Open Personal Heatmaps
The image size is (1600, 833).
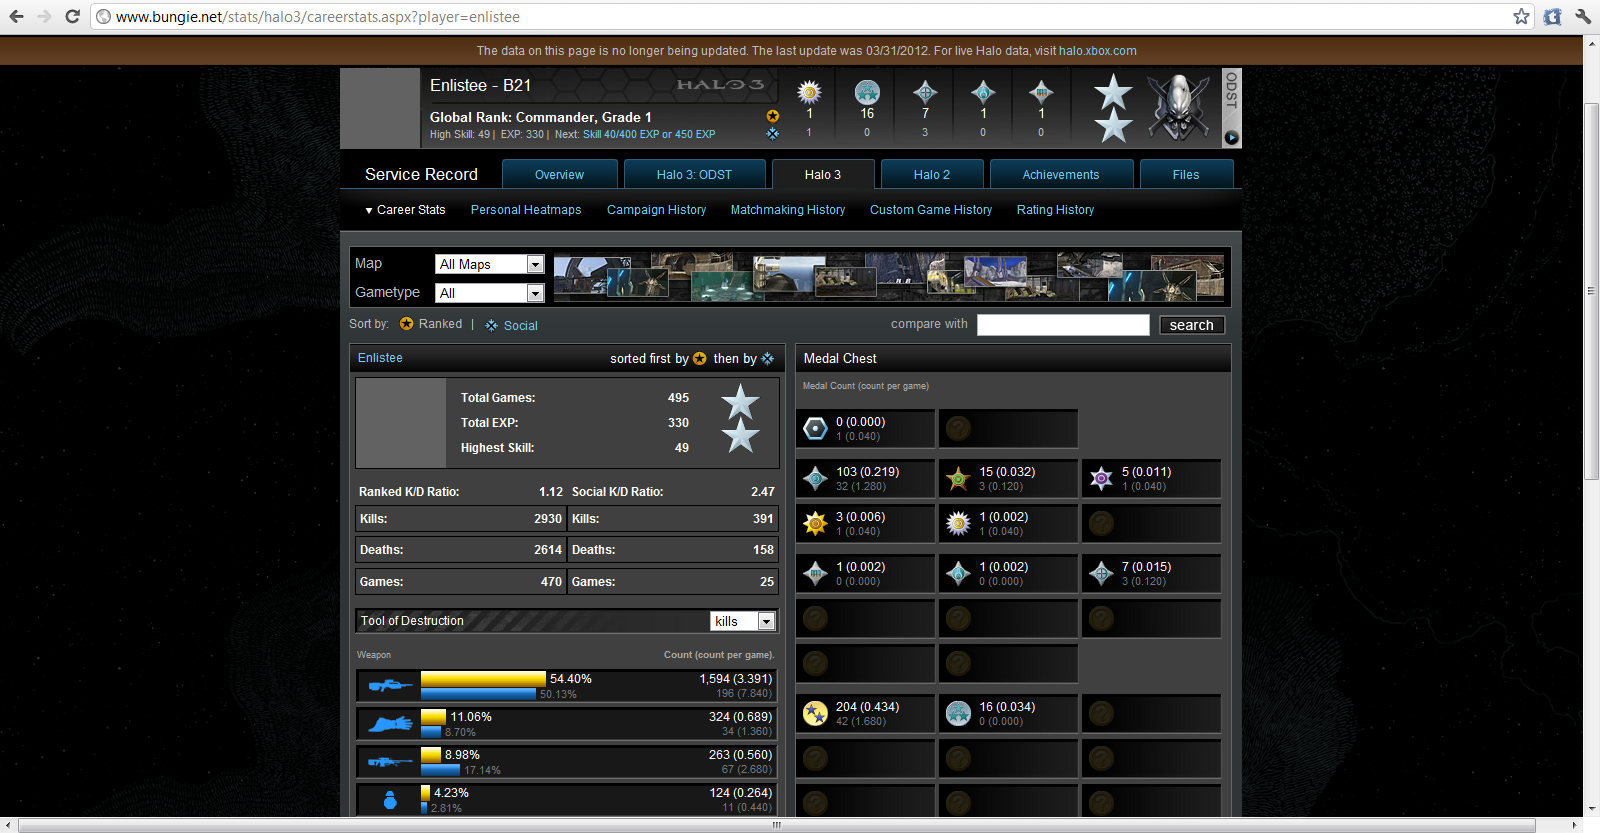(x=526, y=210)
